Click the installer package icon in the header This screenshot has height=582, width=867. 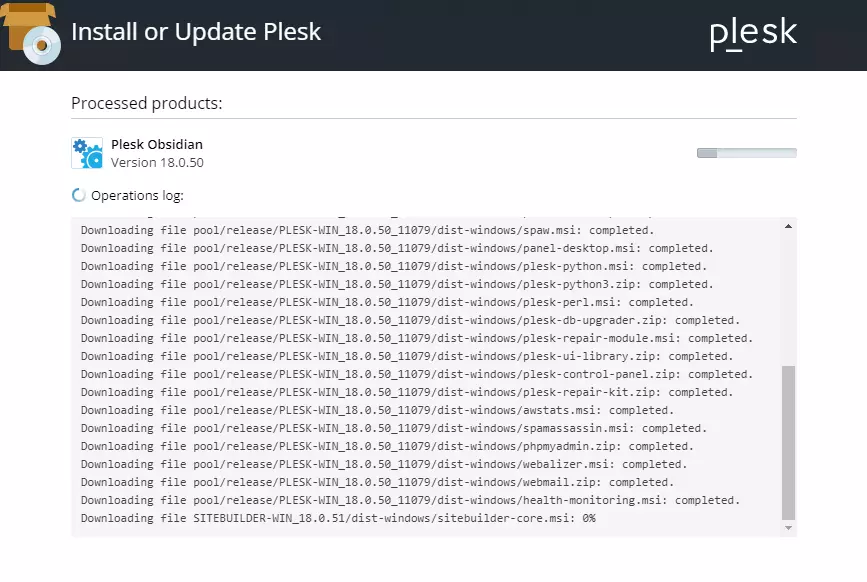tap(32, 35)
